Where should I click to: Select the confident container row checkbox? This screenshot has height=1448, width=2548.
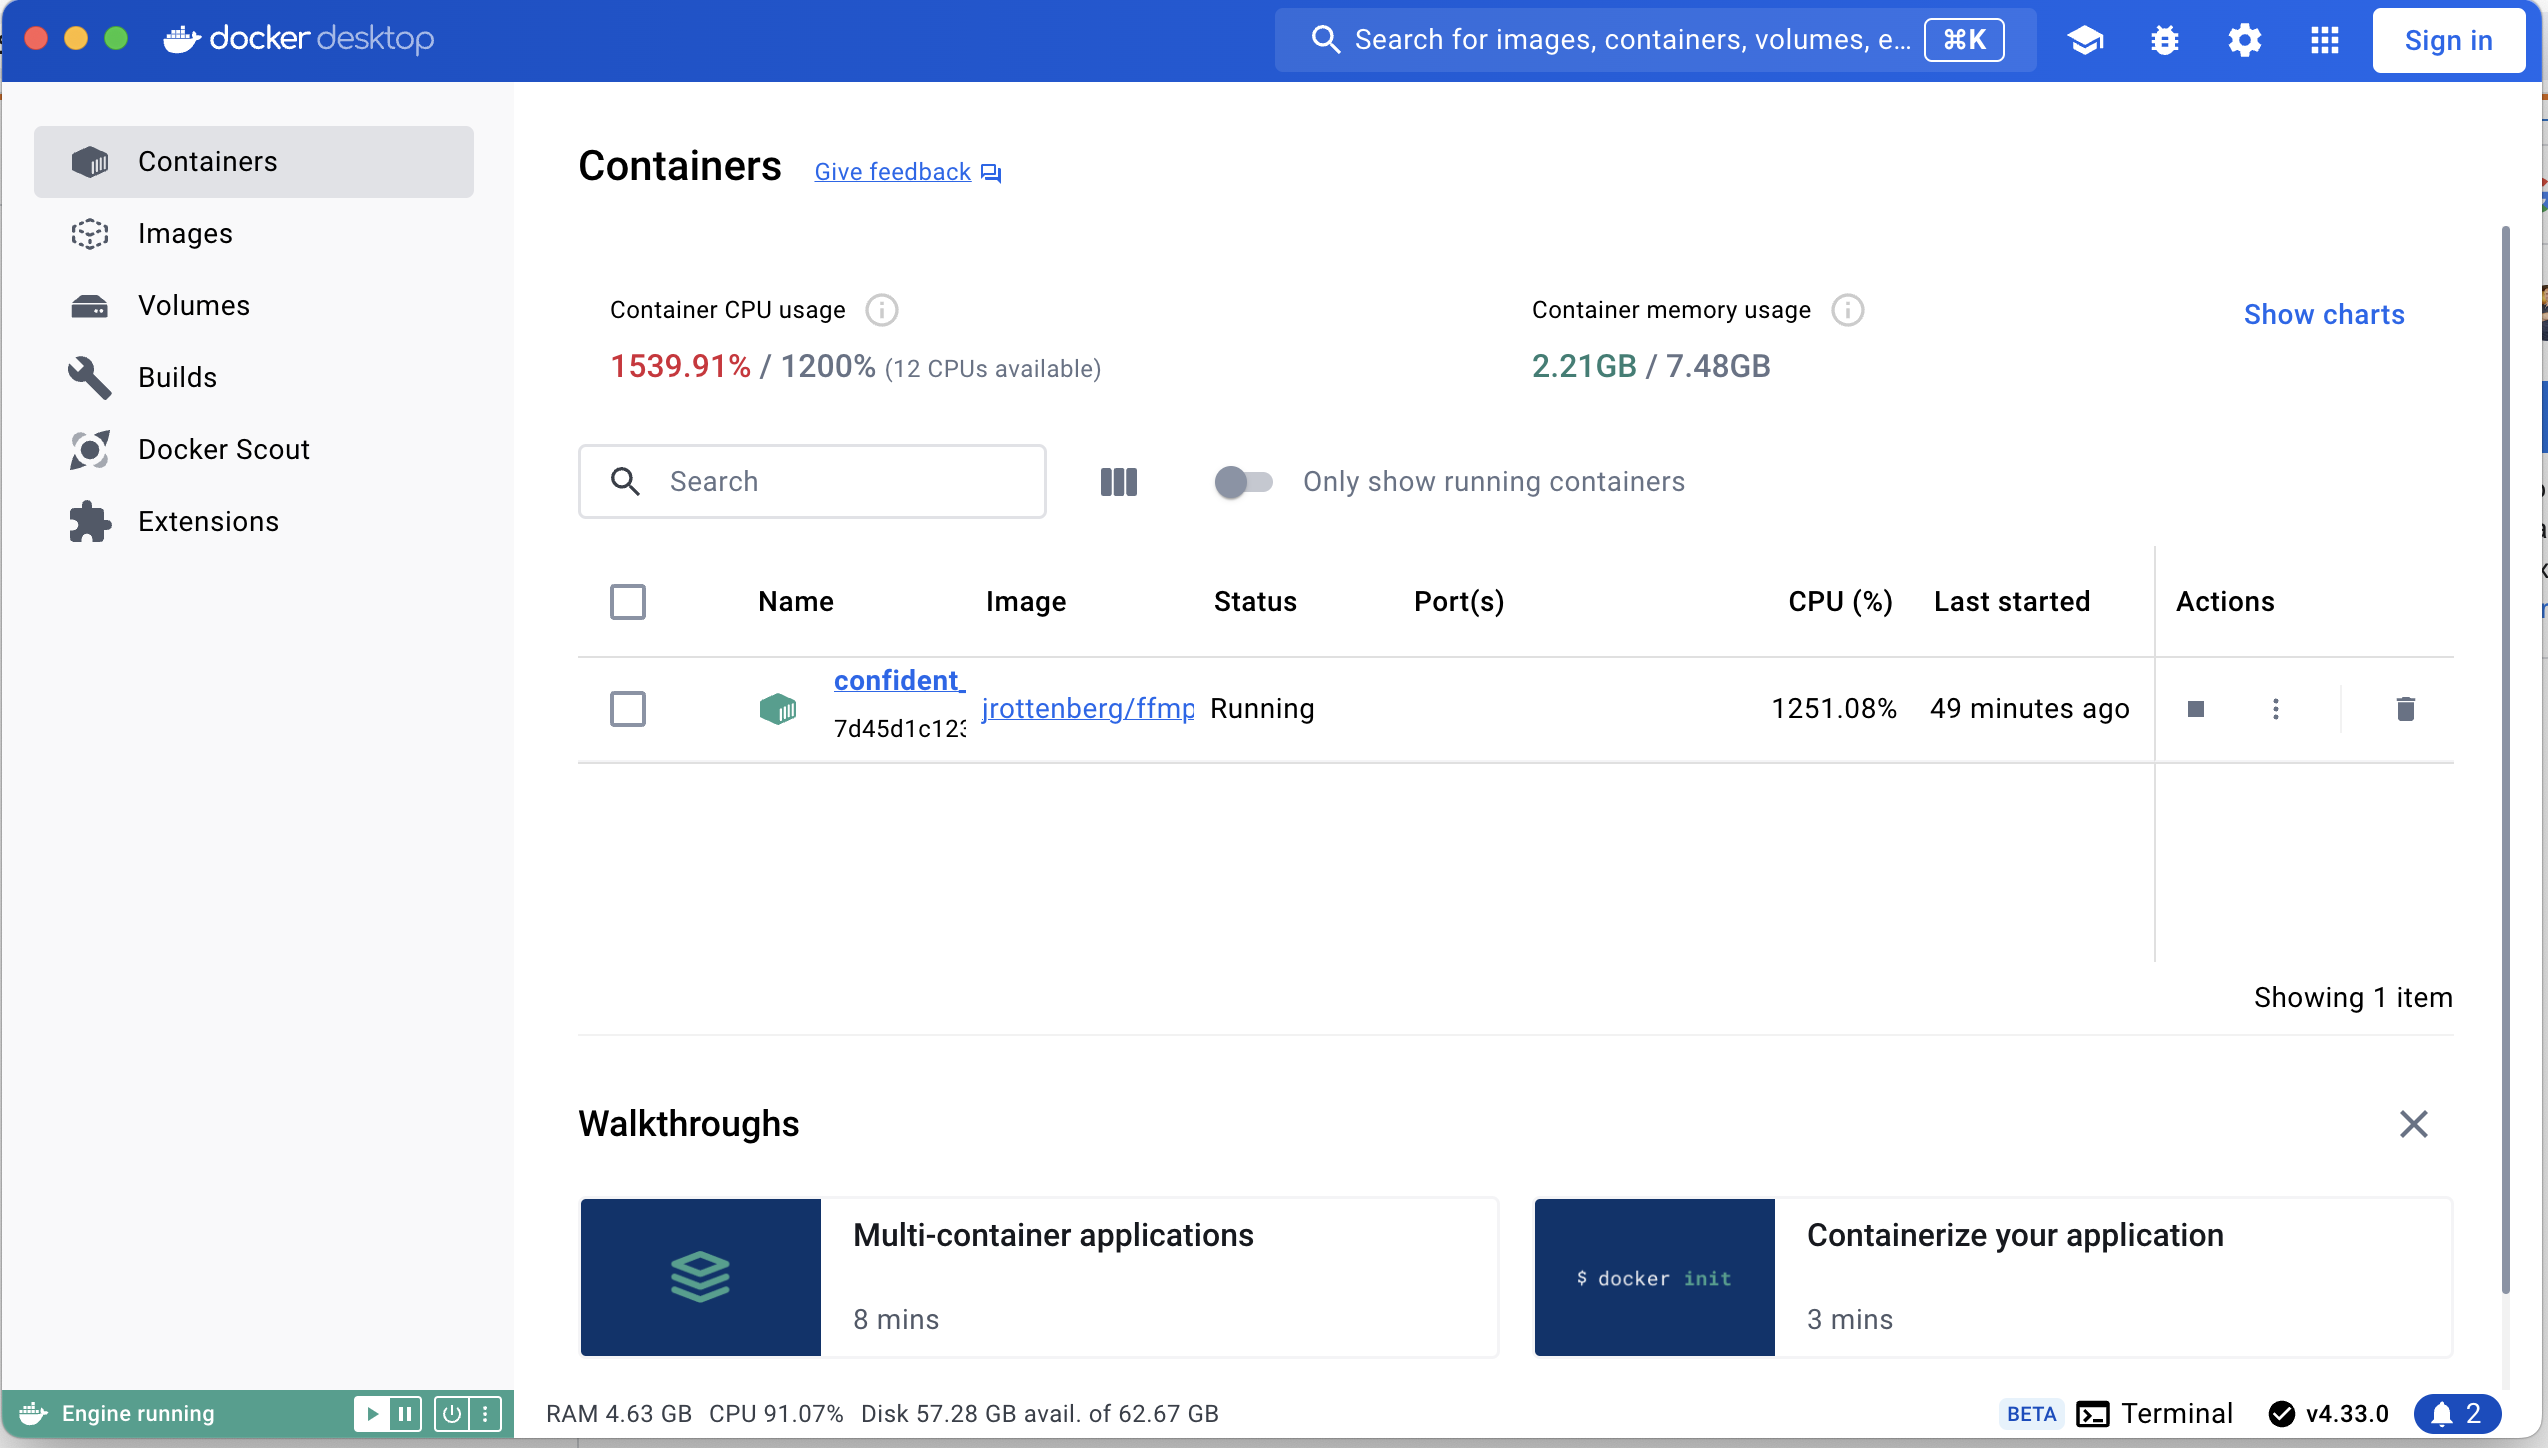click(x=628, y=709)
